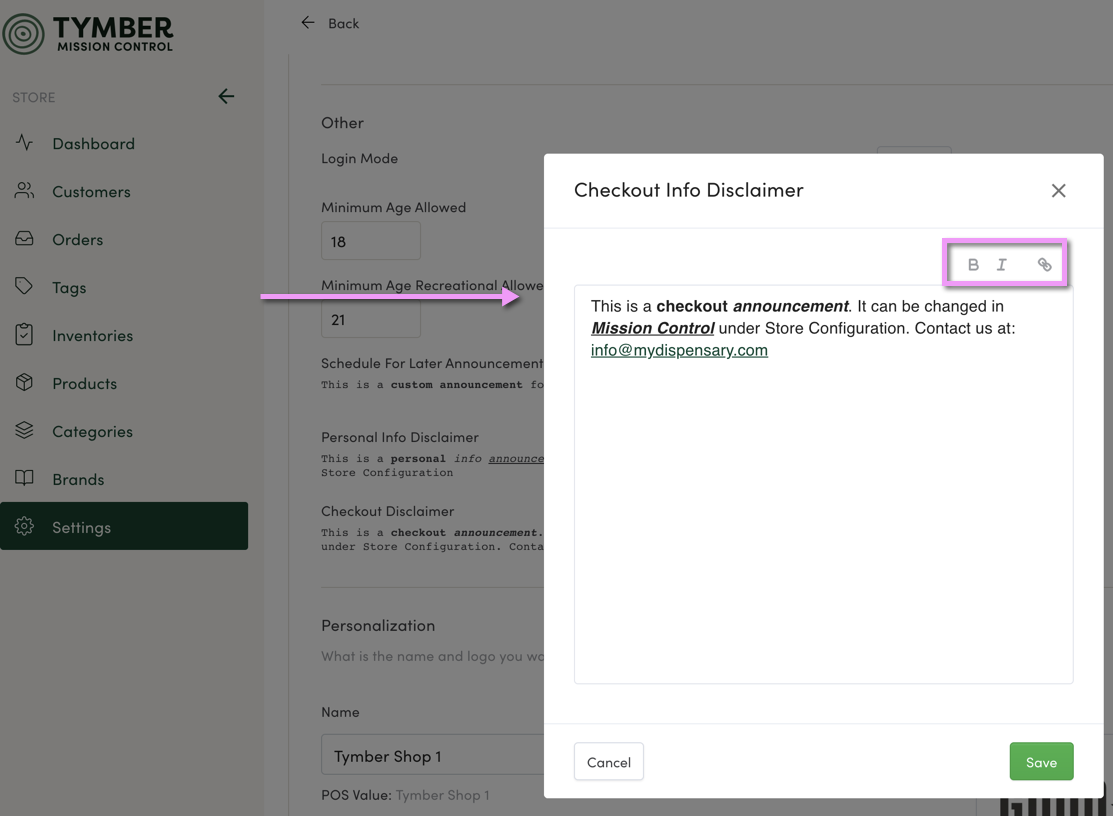Click the Tags label icon

[25, 287]
